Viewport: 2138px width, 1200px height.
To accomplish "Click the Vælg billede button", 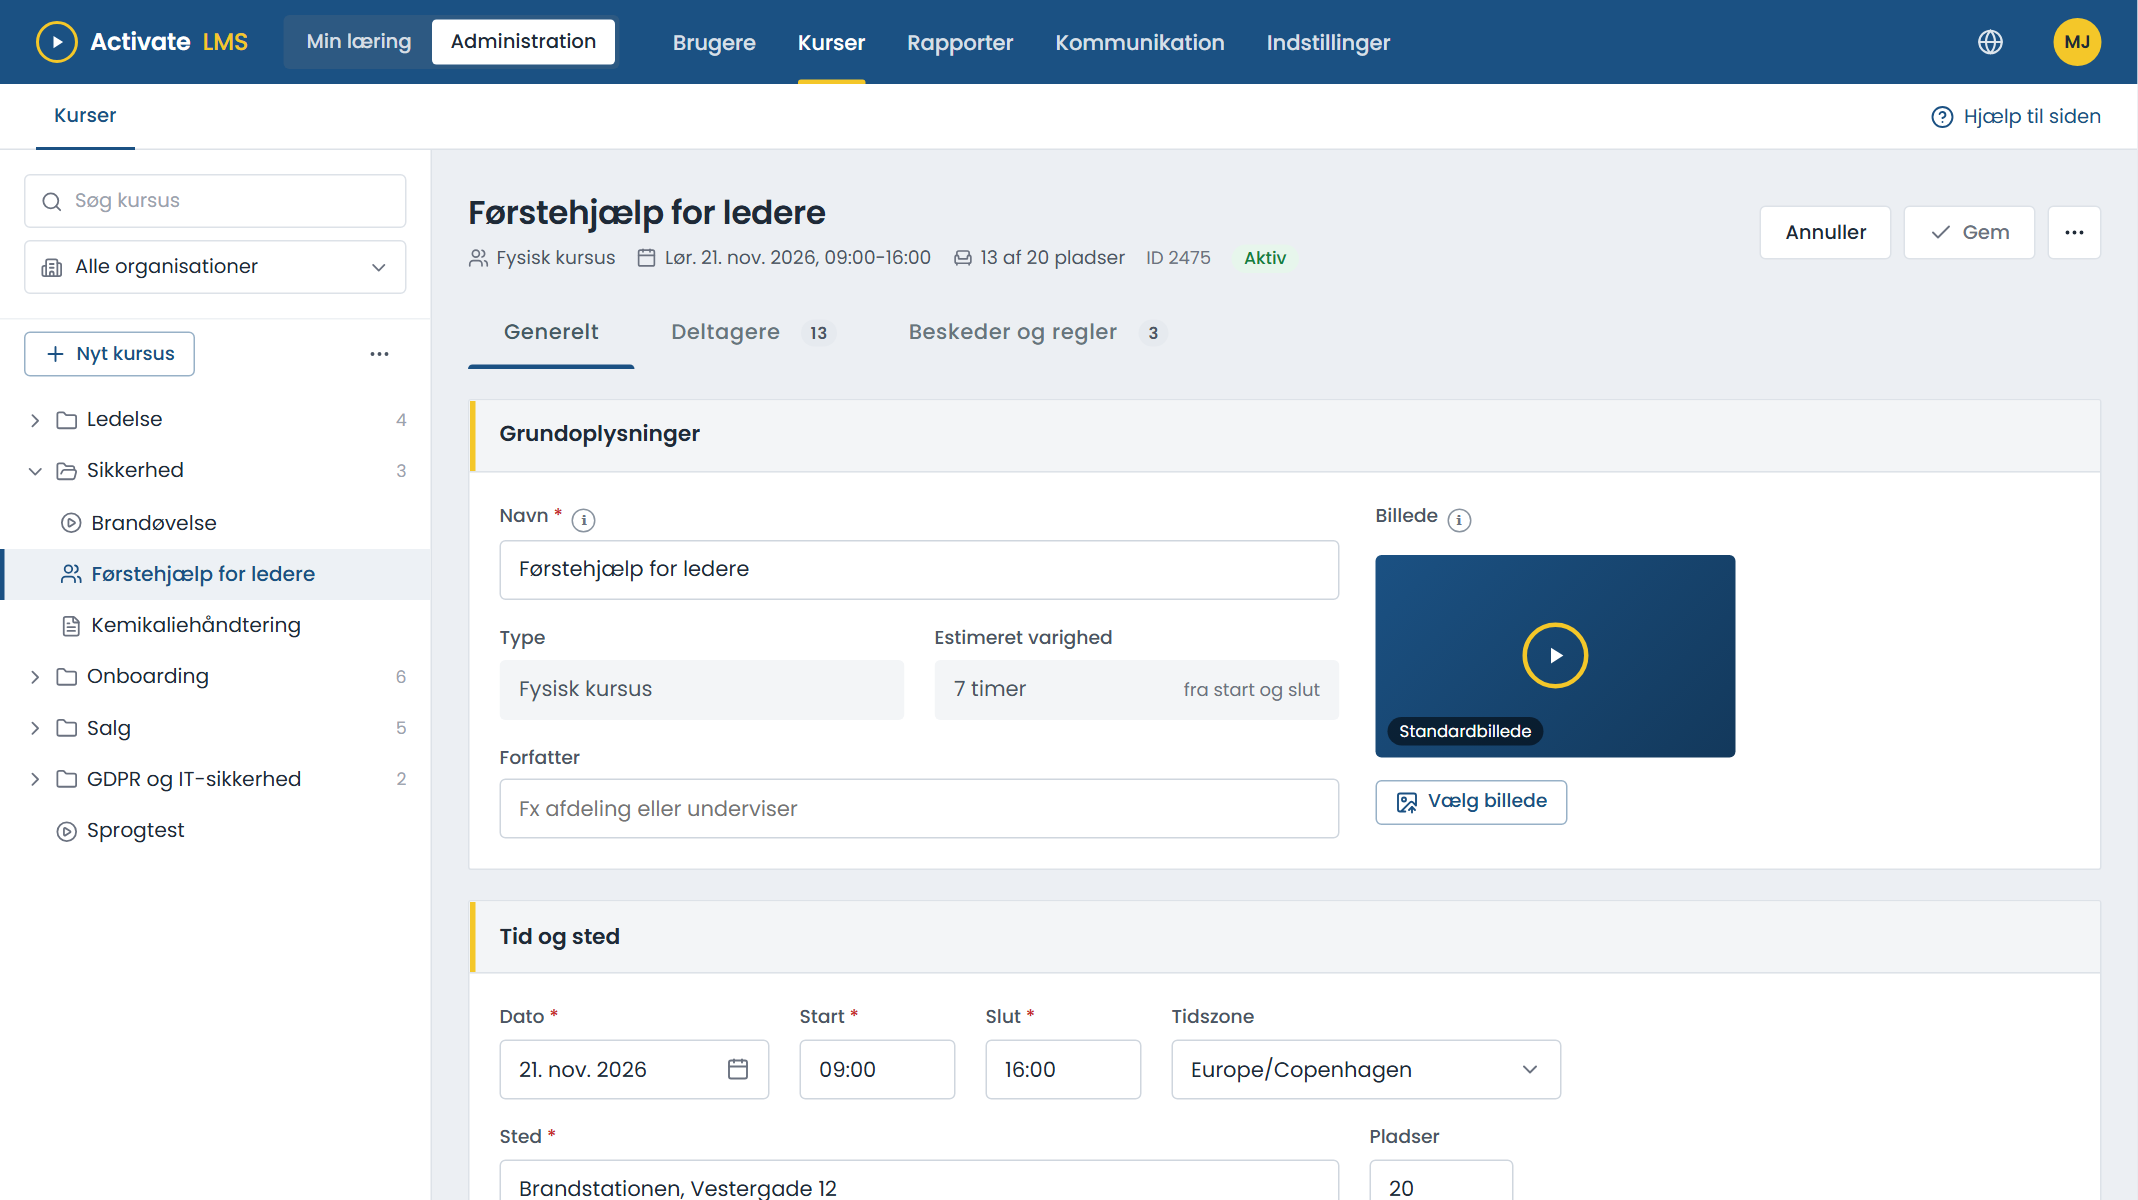I will [1471, 802].
